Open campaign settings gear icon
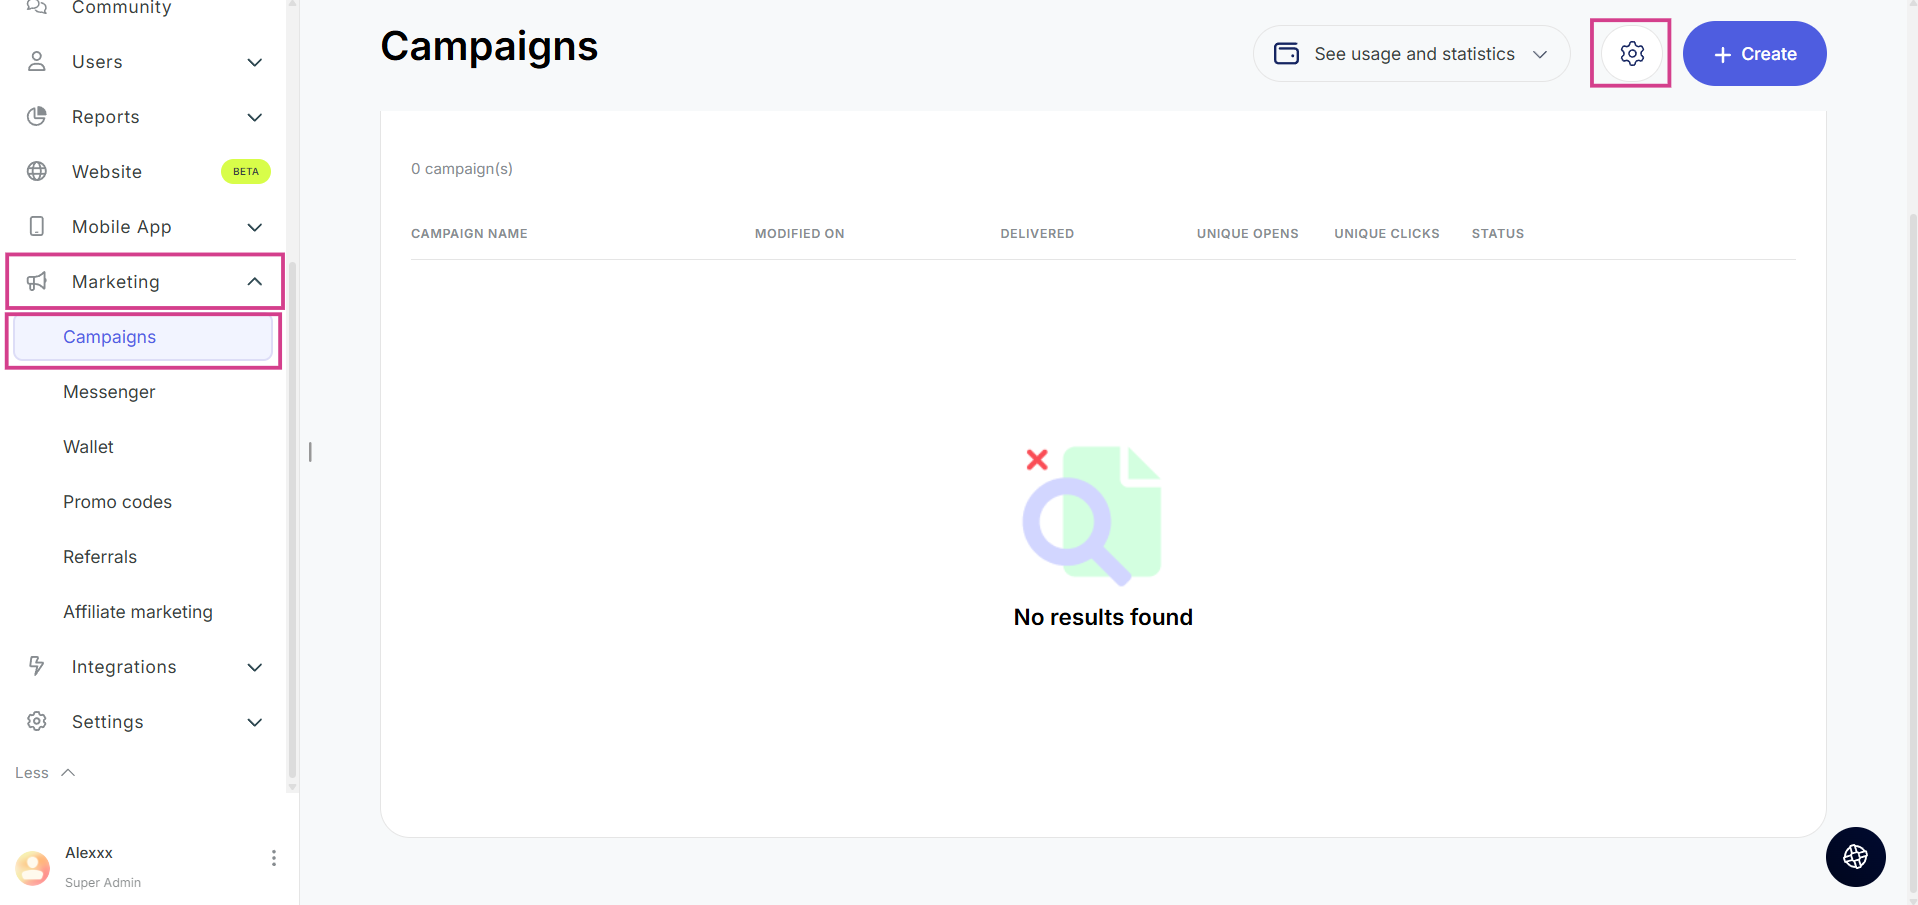Image resolution: width=1918 pixels, height=905 pixels. click(x=1631, y=54)
